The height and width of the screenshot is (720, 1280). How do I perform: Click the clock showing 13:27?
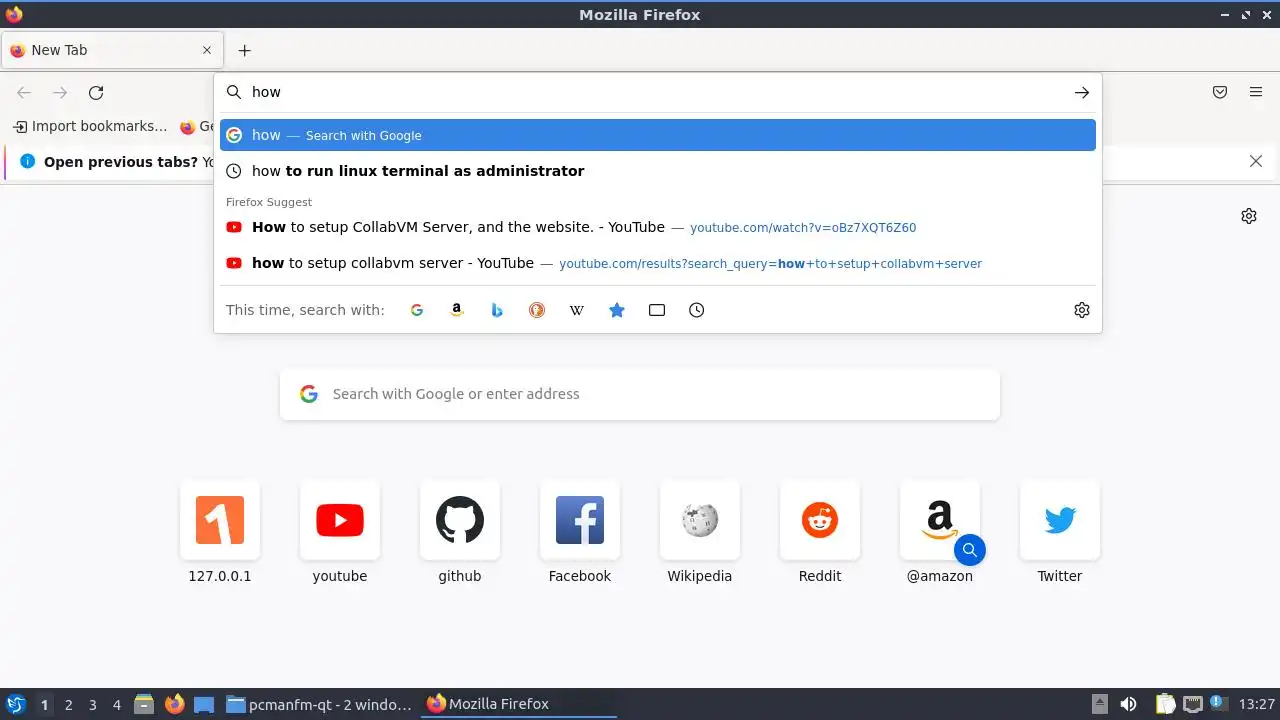[1256, 704]
